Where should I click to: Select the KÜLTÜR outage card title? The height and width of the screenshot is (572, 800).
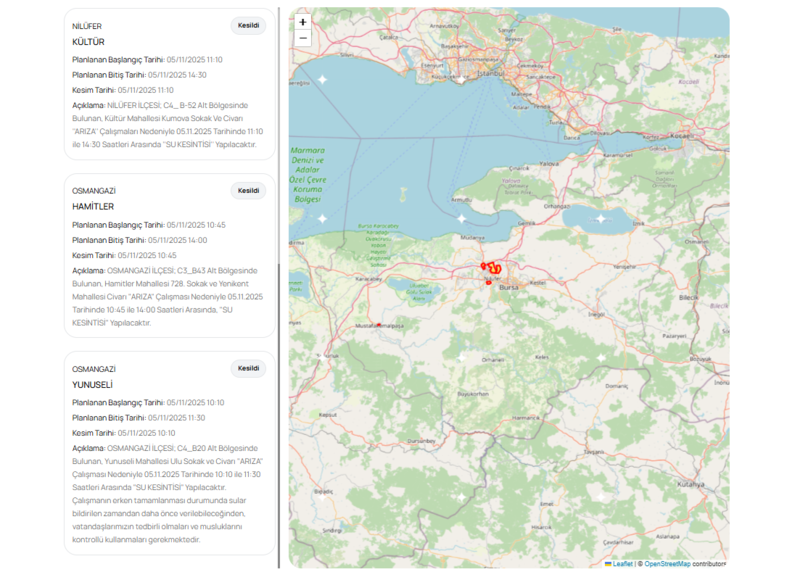click(x=88, y=42)
